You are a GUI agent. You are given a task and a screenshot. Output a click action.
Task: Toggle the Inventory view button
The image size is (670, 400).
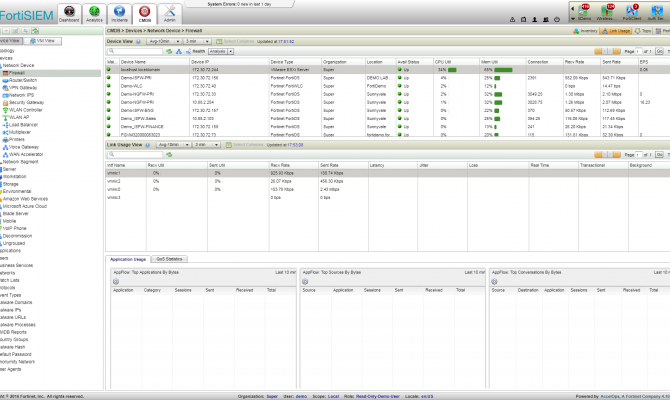585,31
